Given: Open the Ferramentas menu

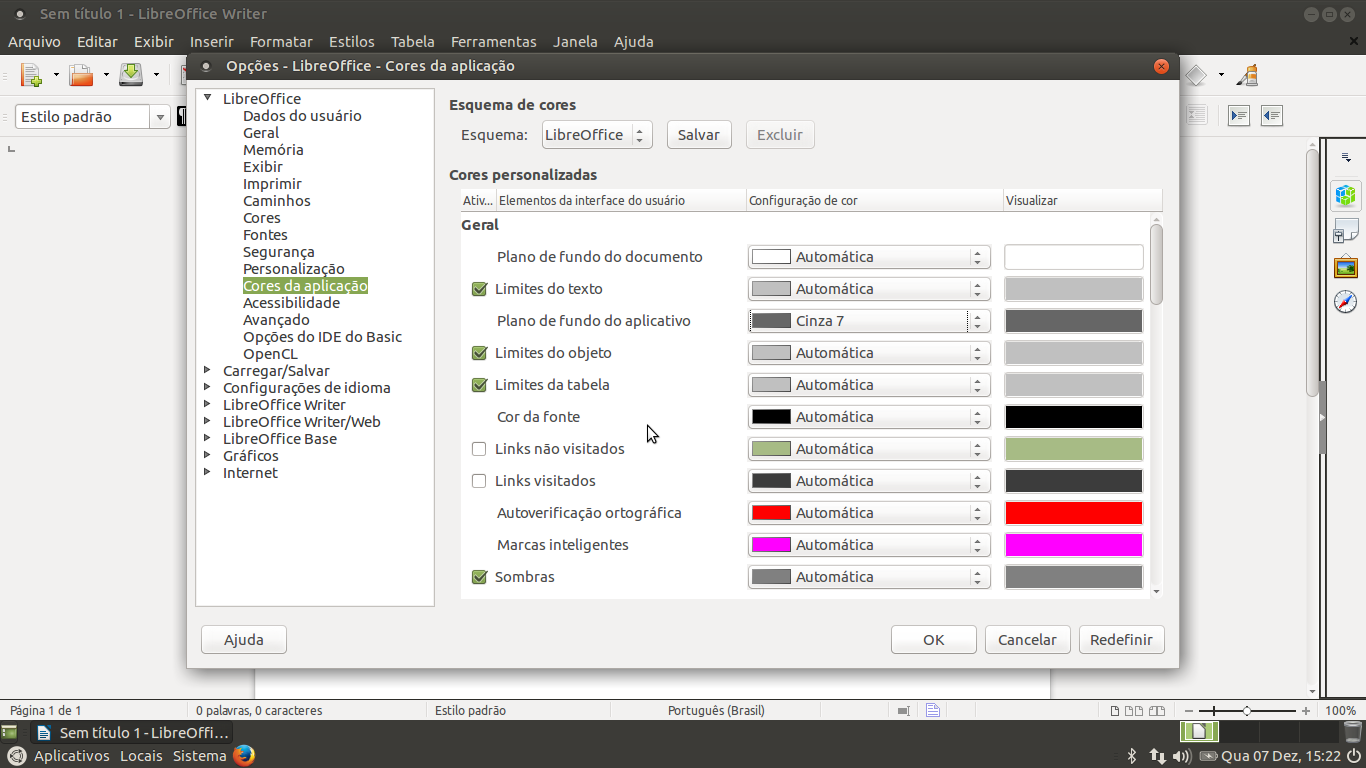Looking at the screenshot, I should [x=494, y=42].
